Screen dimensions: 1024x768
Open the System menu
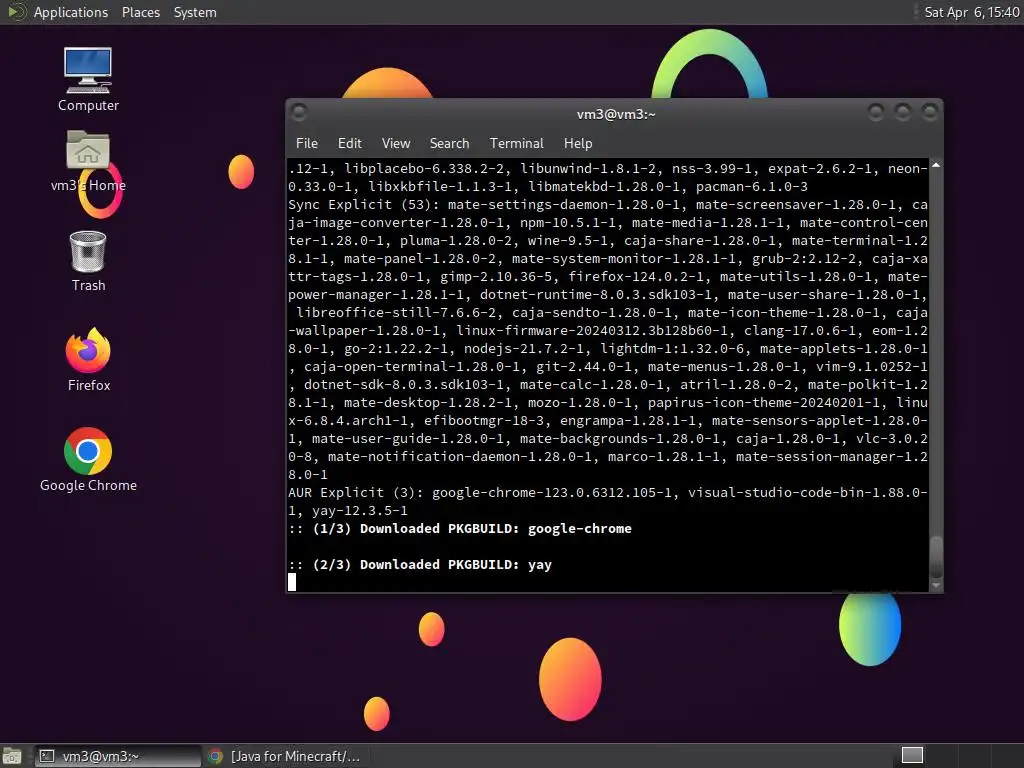(195, 12)
